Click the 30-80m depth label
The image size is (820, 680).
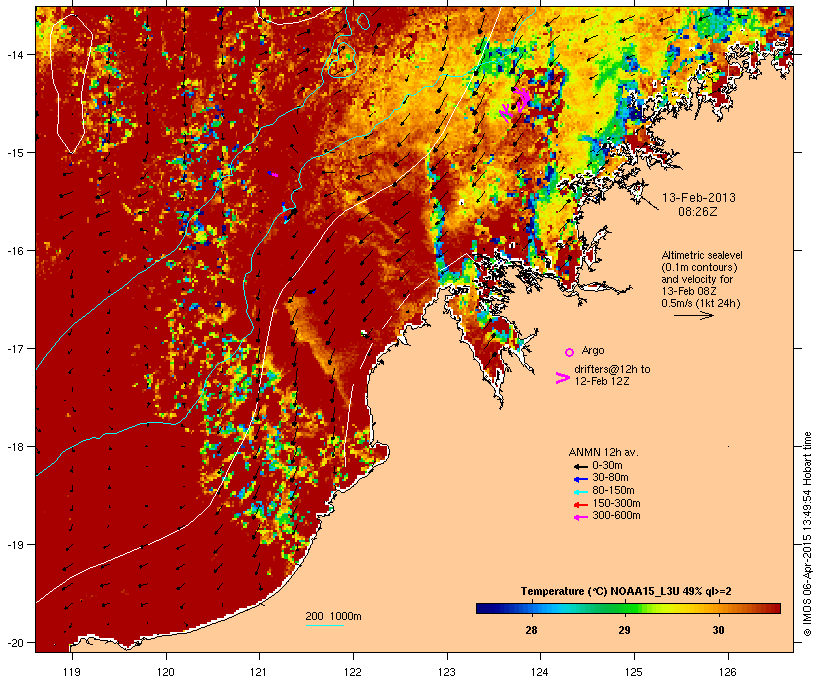610,478
